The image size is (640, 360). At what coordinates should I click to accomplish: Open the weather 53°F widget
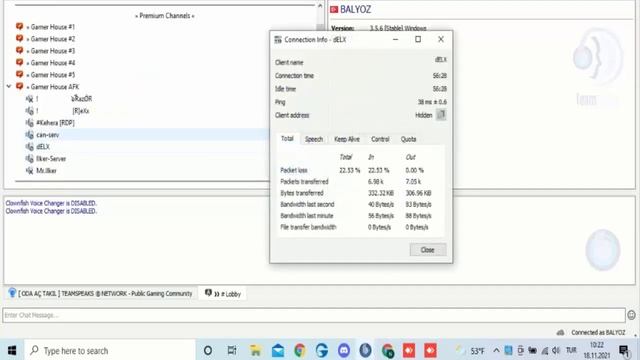pos(470,351)
